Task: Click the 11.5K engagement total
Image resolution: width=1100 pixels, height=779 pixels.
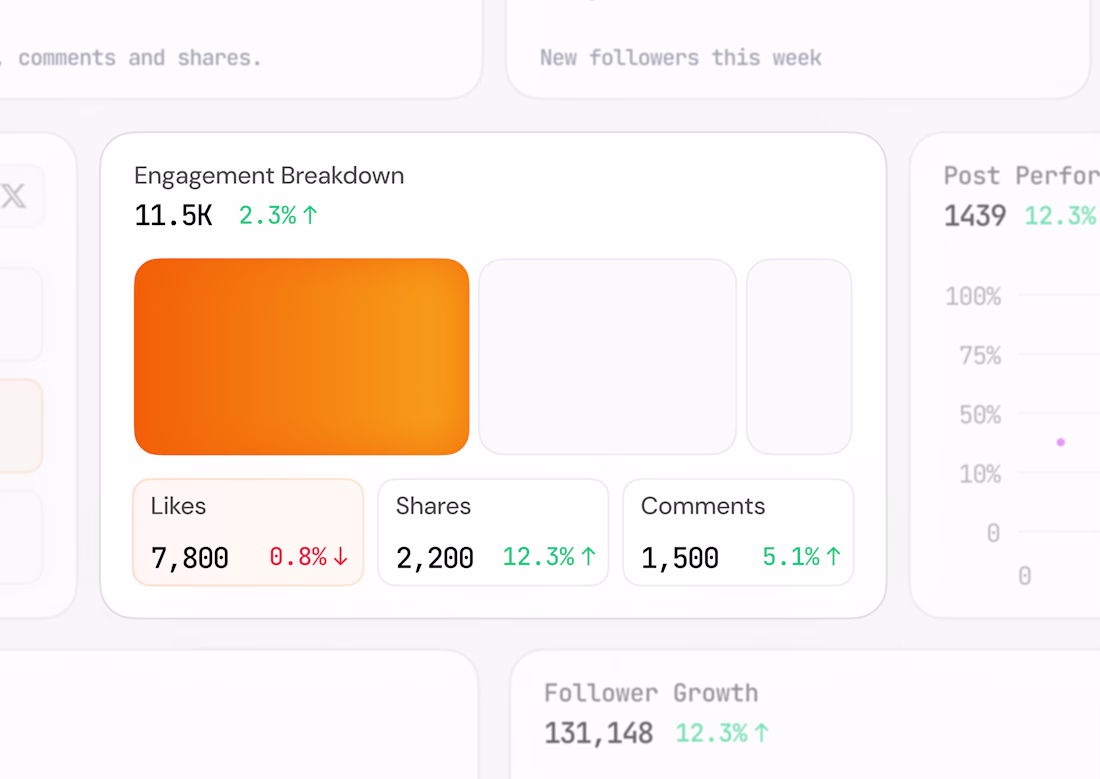Action: (x=173, y=215)
